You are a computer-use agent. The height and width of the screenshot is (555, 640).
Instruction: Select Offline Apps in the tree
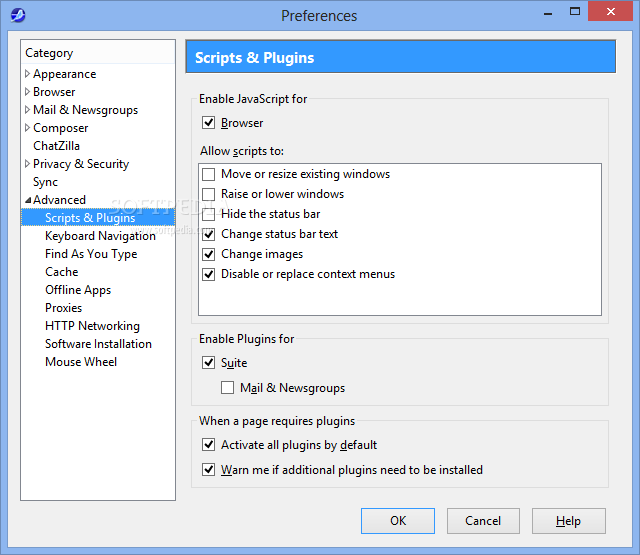click(x=78, y=290)
